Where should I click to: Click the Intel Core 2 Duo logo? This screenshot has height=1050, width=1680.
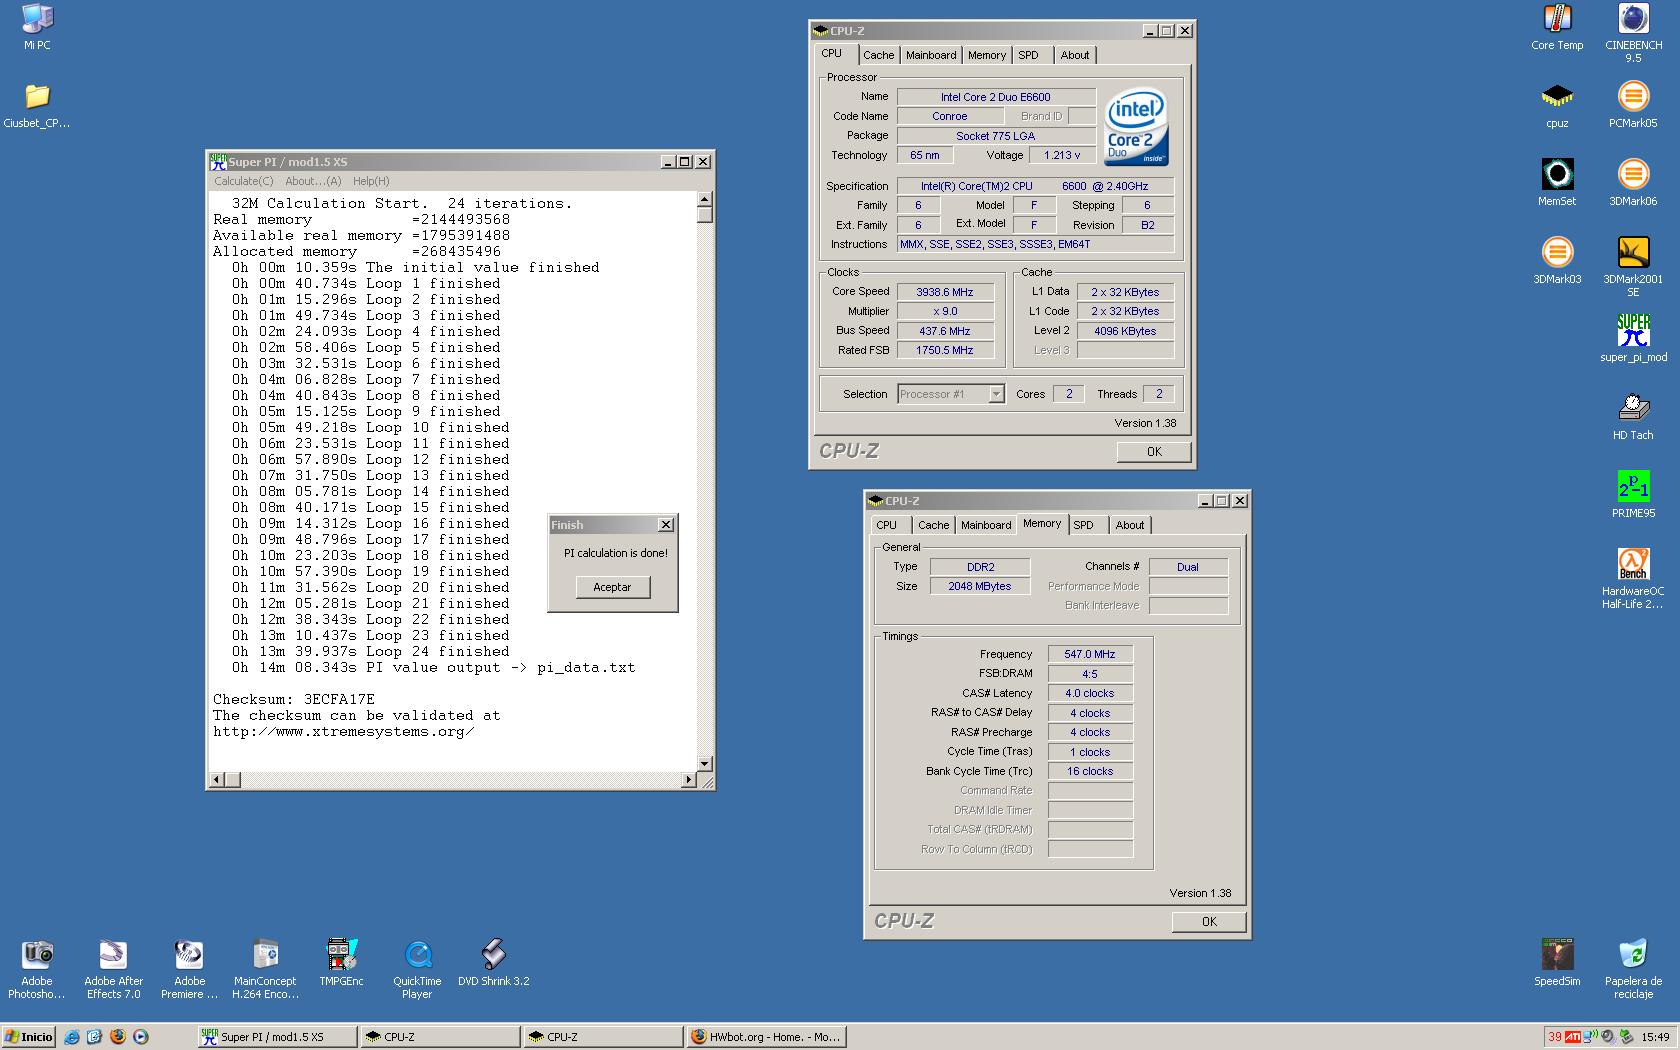point(1137,127)
